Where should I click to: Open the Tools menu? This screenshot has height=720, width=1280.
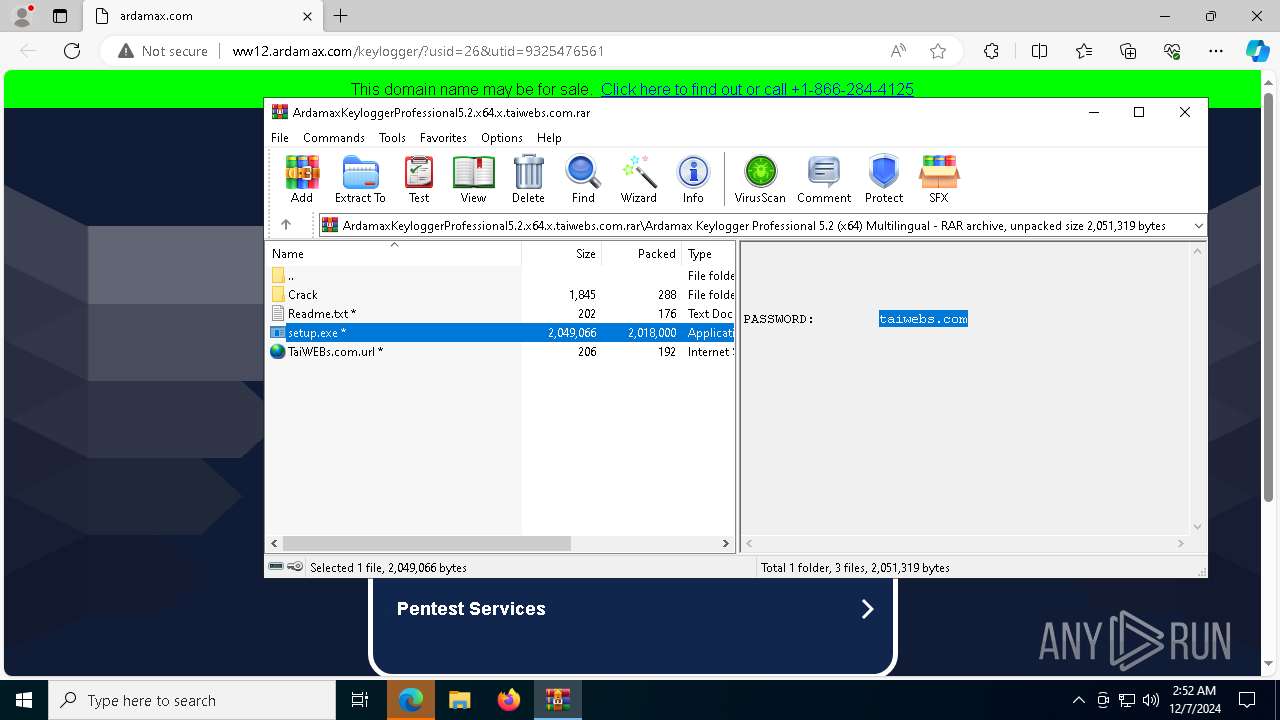[x=392, y=138]
